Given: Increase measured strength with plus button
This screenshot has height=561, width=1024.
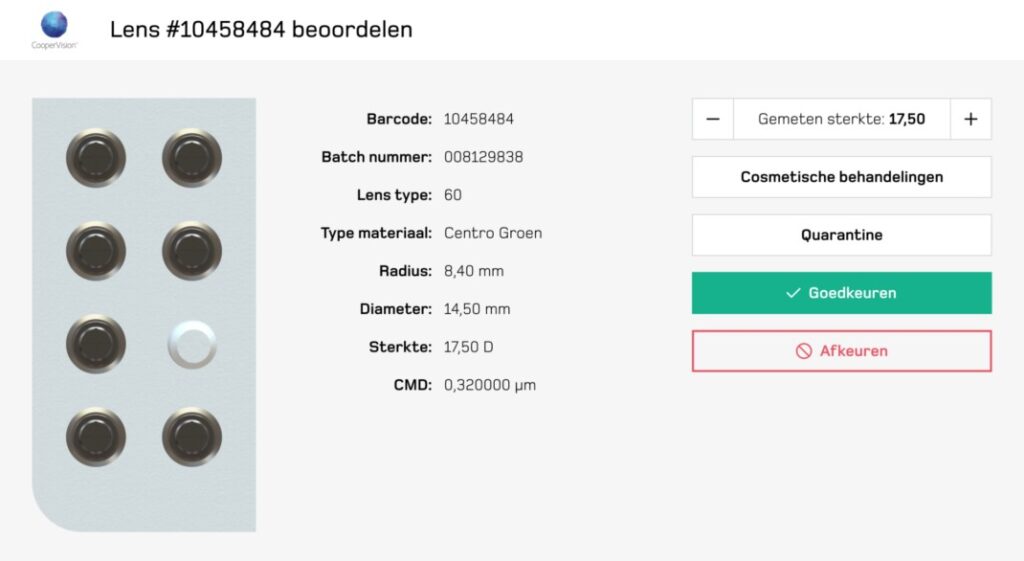Looking at the screenshot, I should (970, 119).
